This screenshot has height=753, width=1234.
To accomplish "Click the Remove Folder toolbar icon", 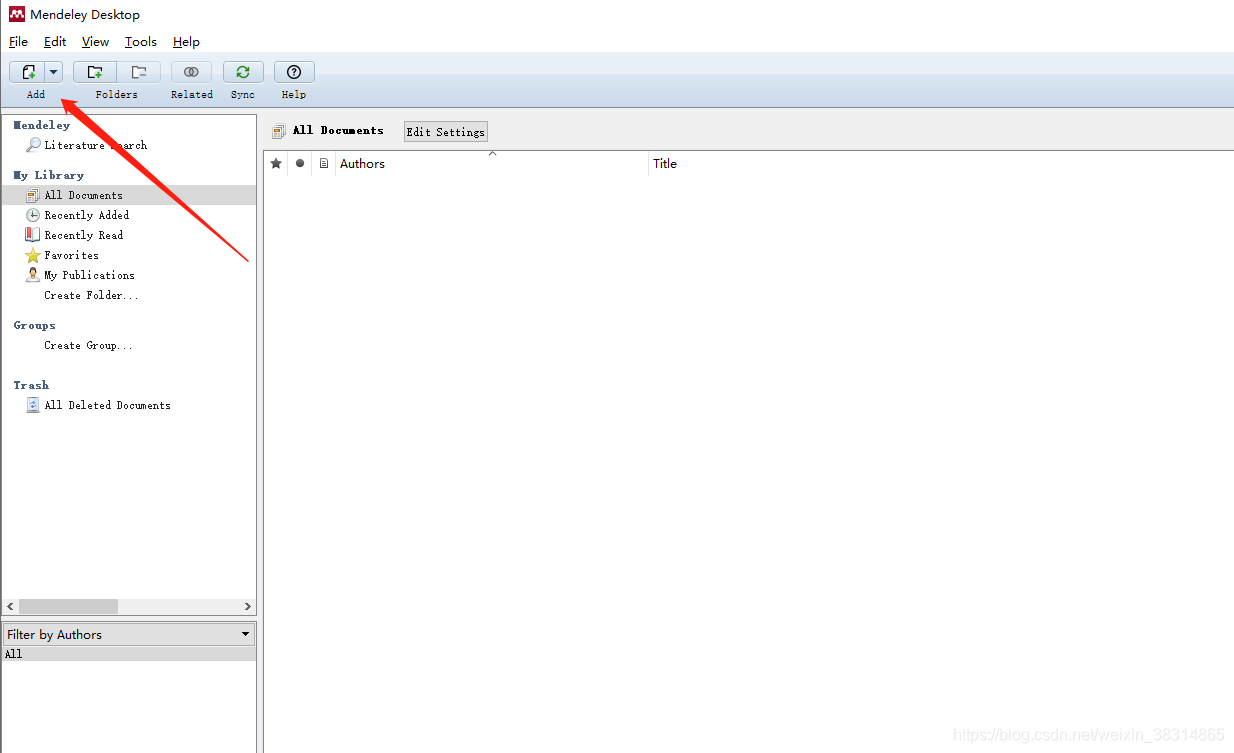I will [139, 72].
